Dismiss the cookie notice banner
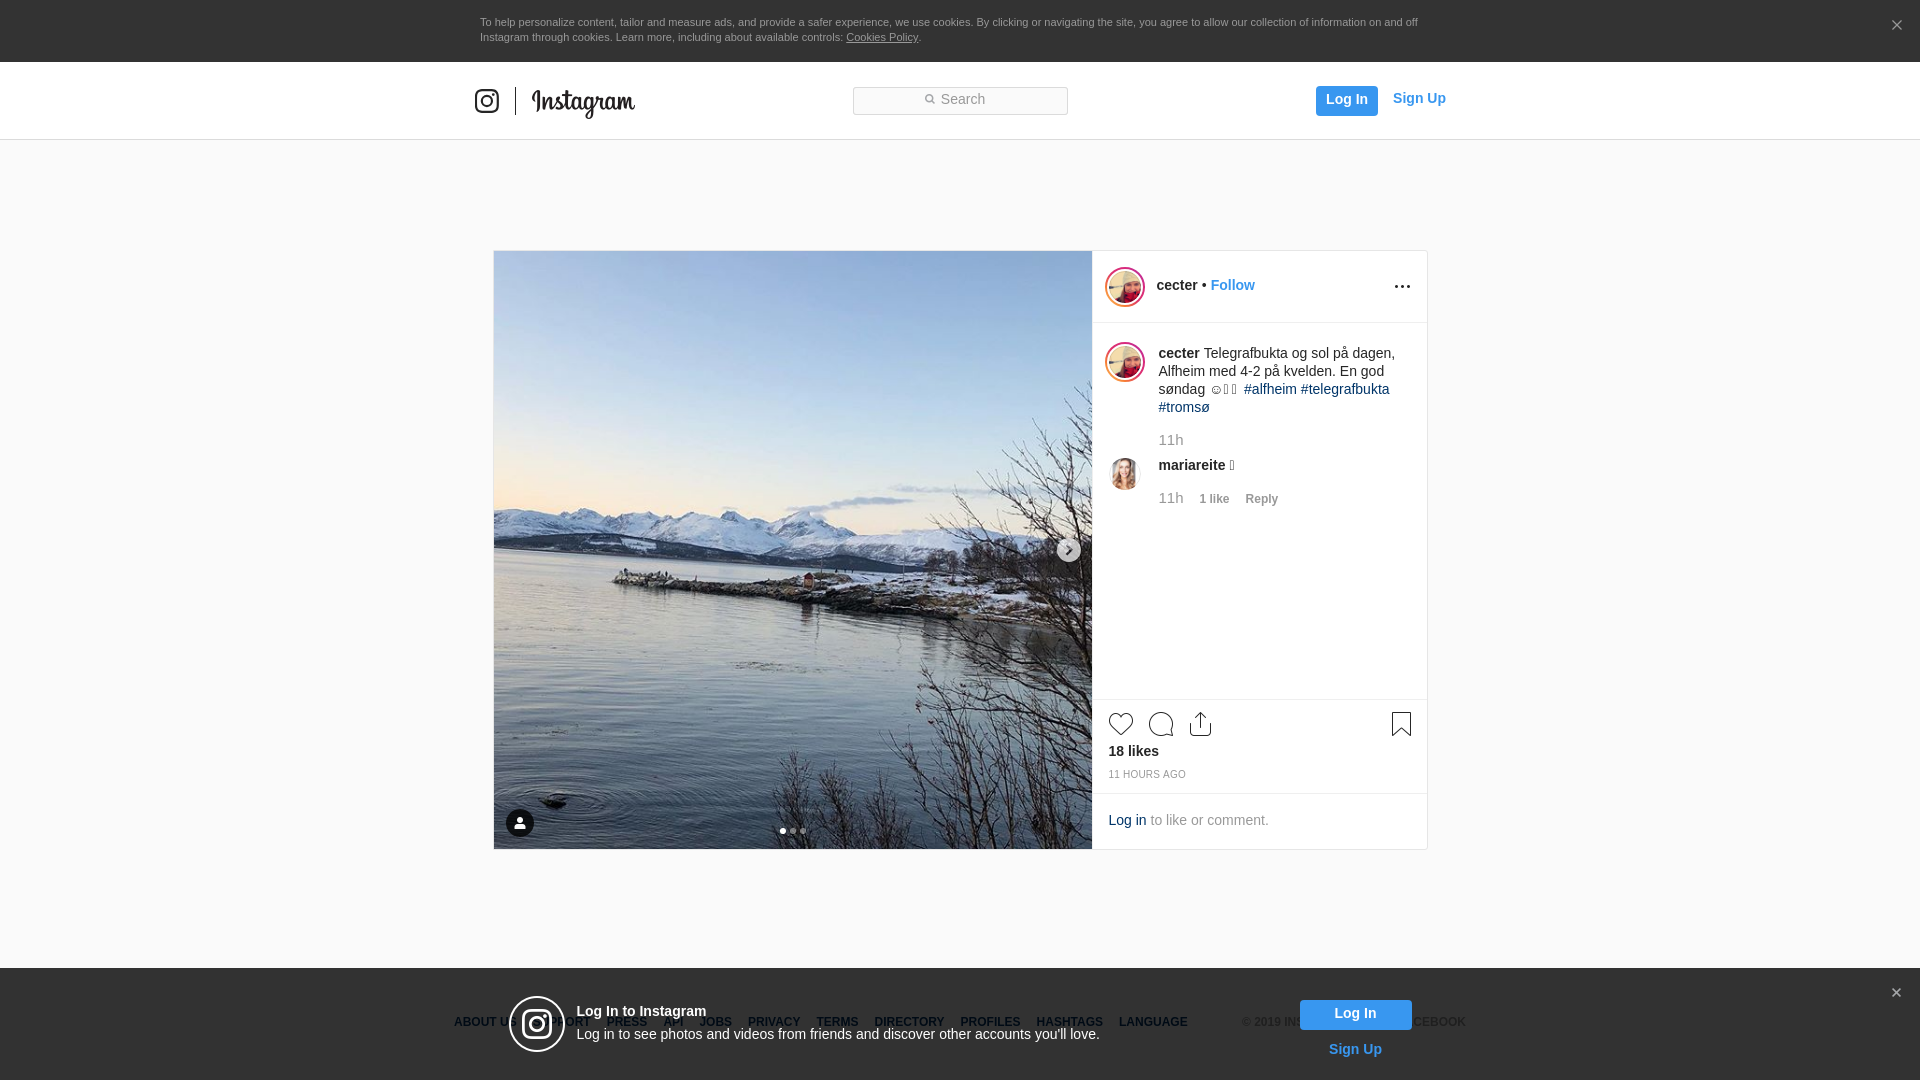Screen dimensions: 1920x1080 [1896, 26]
